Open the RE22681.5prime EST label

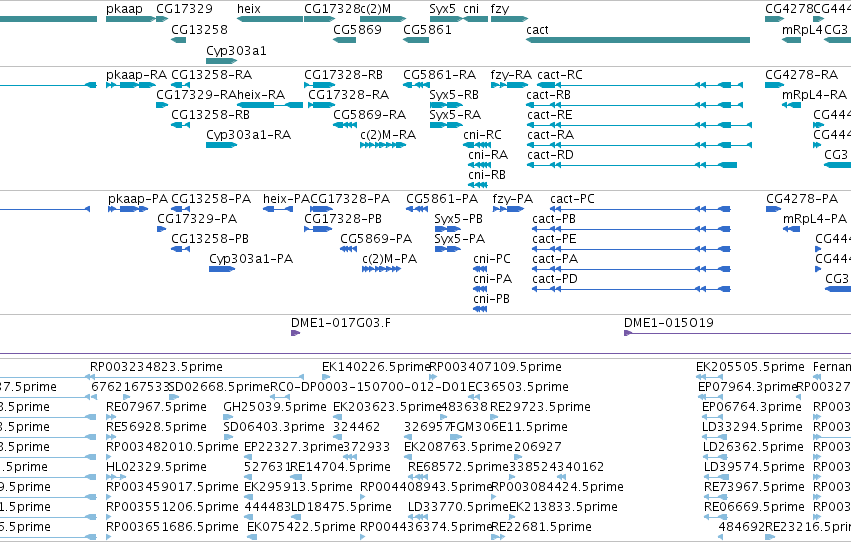click(541, 528)
